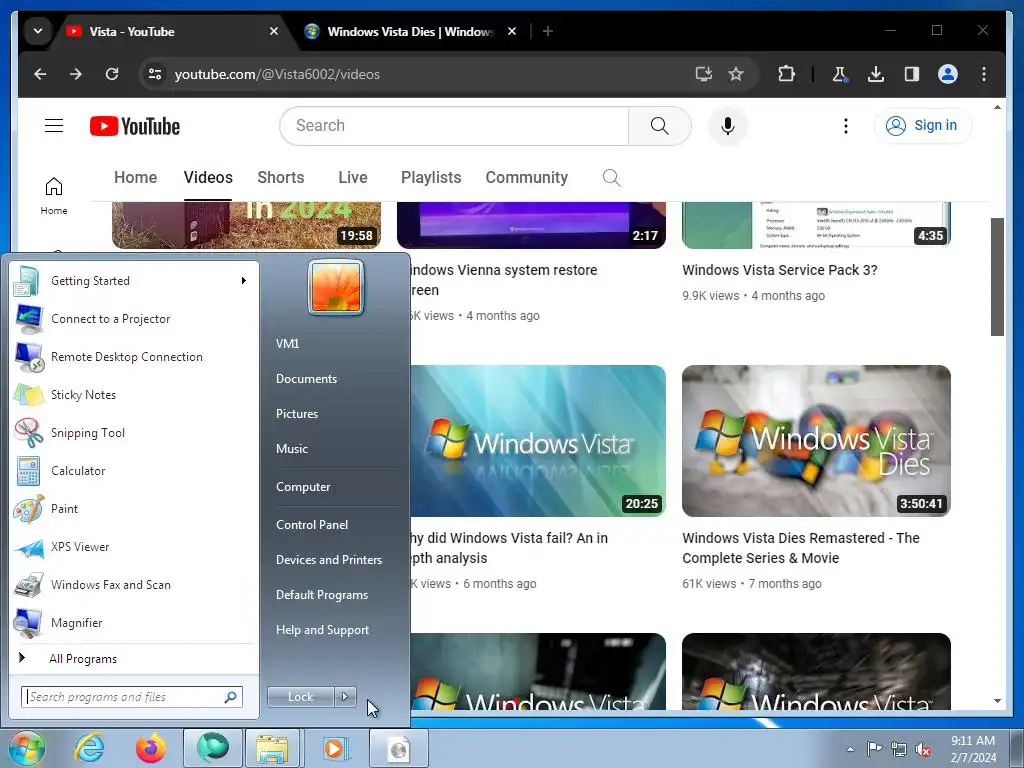The width and height of the screenshot is (1024, 768).
Task: Click the network tray icon
Action: click(899, 750)
